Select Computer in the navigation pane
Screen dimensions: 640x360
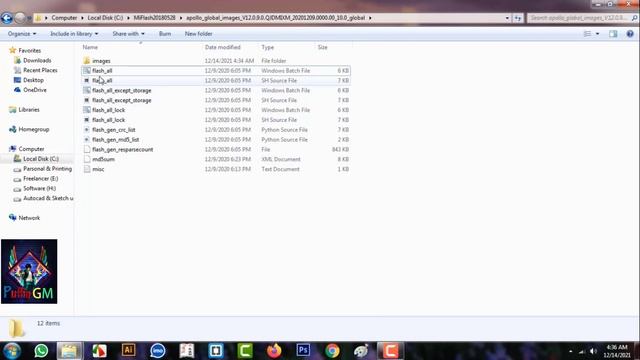[31, 149]
